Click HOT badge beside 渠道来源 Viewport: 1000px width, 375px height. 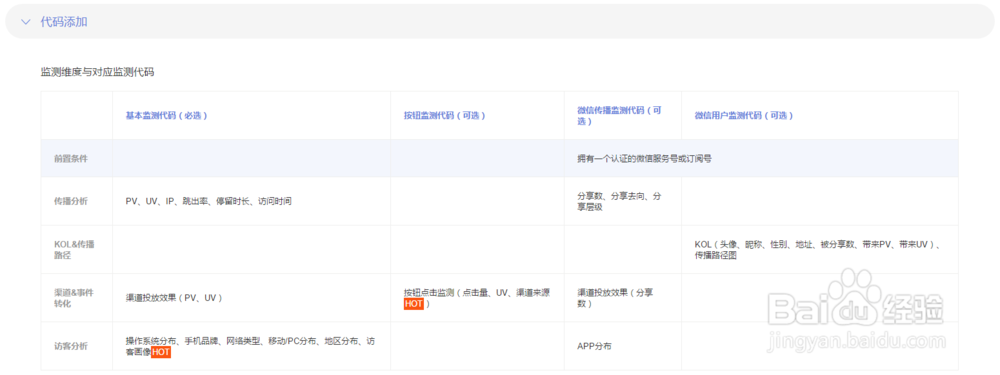click(414, 304)
